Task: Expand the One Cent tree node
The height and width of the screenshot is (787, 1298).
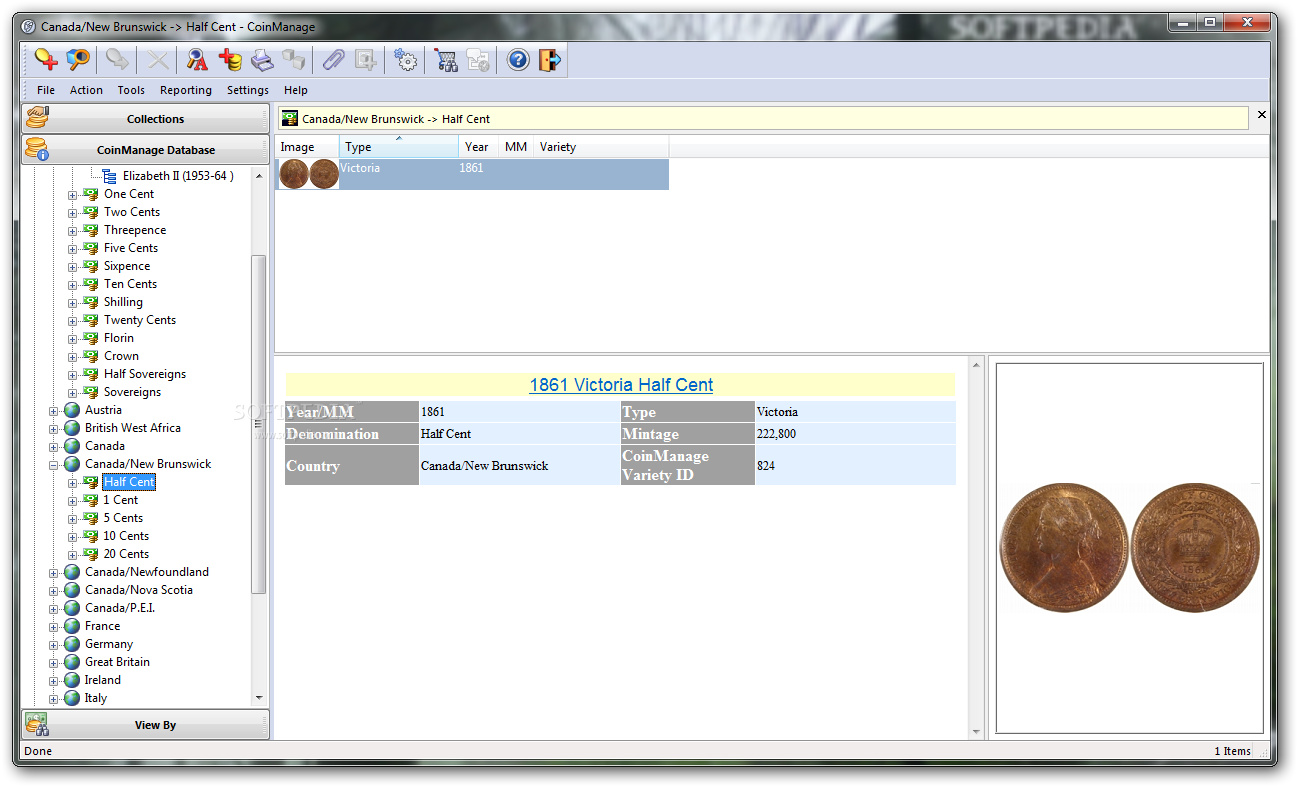Action: tap(72, 194)
